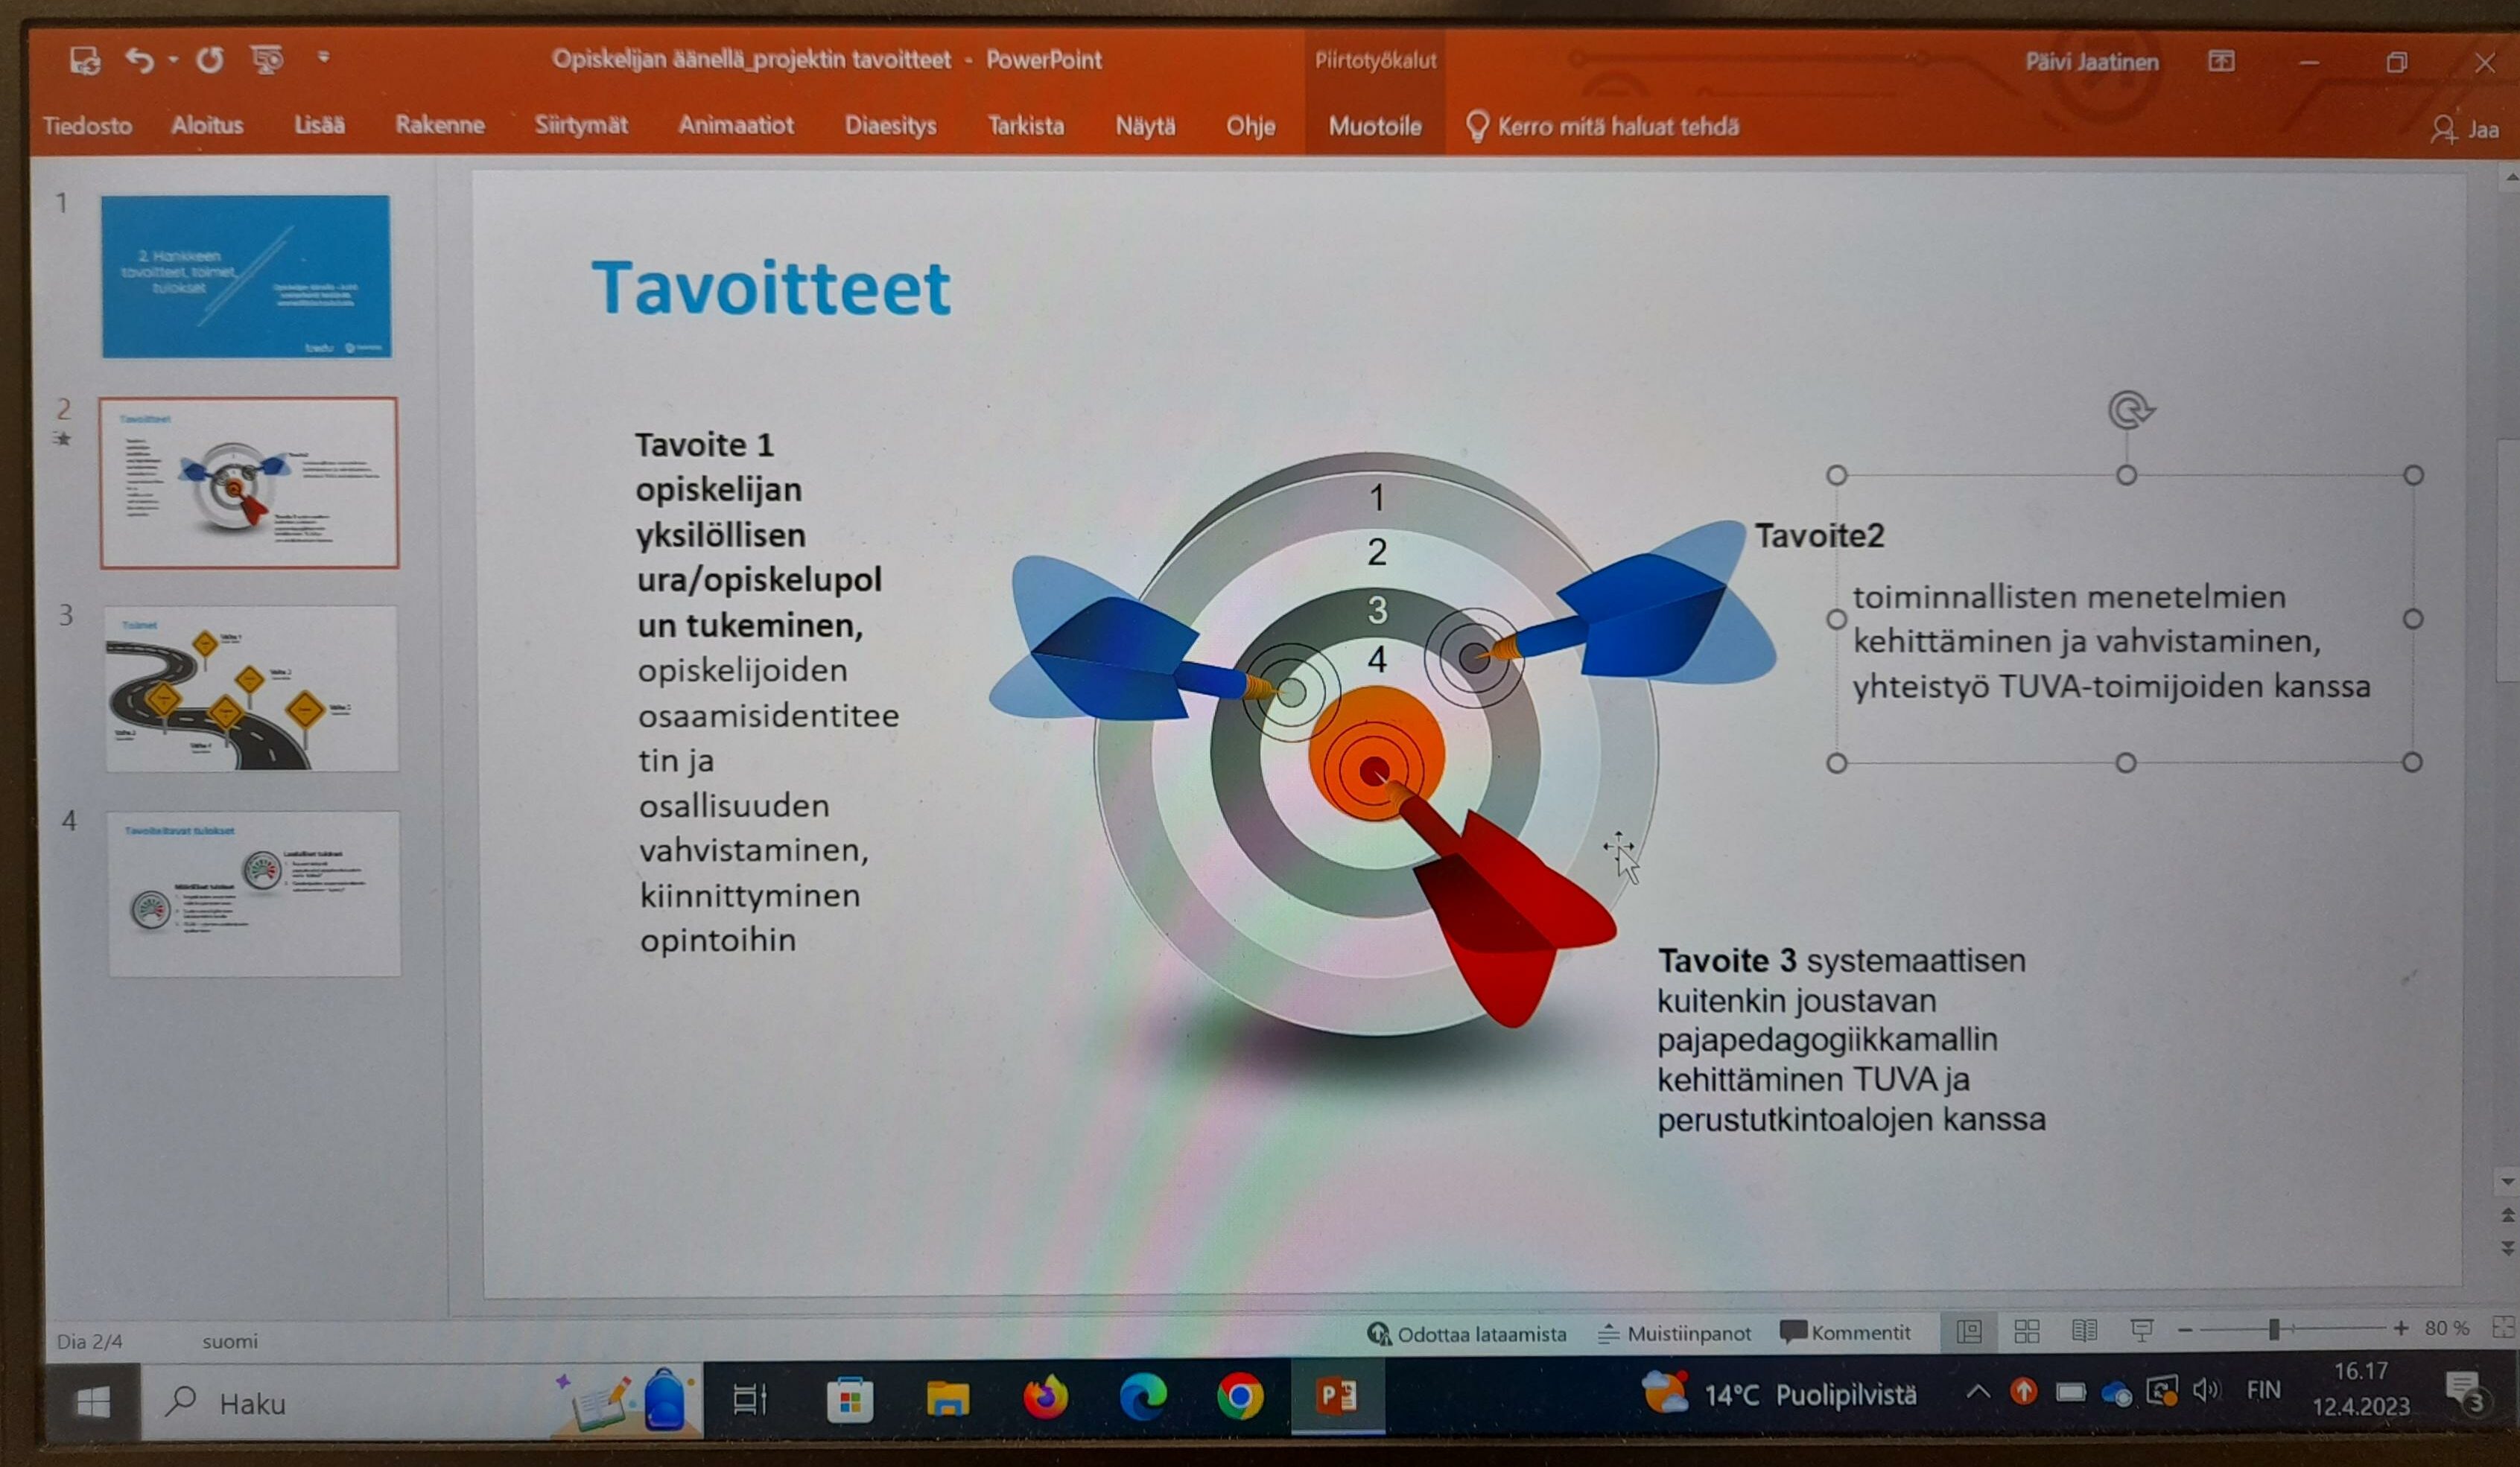Click the Tavoitteet slide title
Viewport: 2520px width, 1467px height.
tap(770, 288)
